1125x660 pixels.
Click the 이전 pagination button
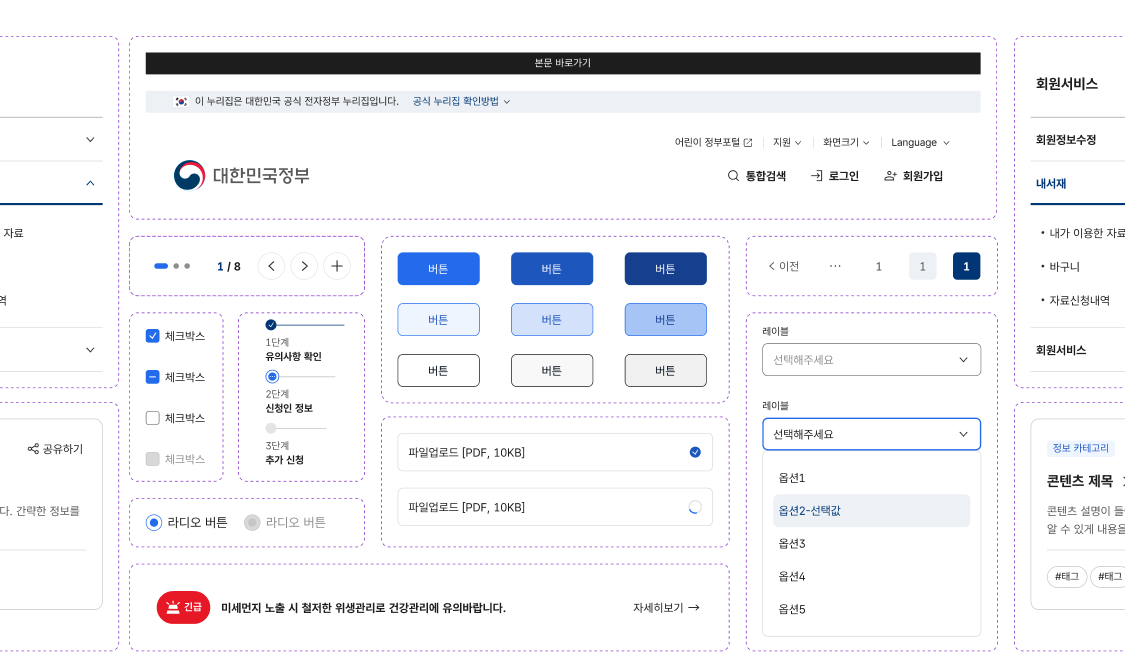(x=783, y=266)
